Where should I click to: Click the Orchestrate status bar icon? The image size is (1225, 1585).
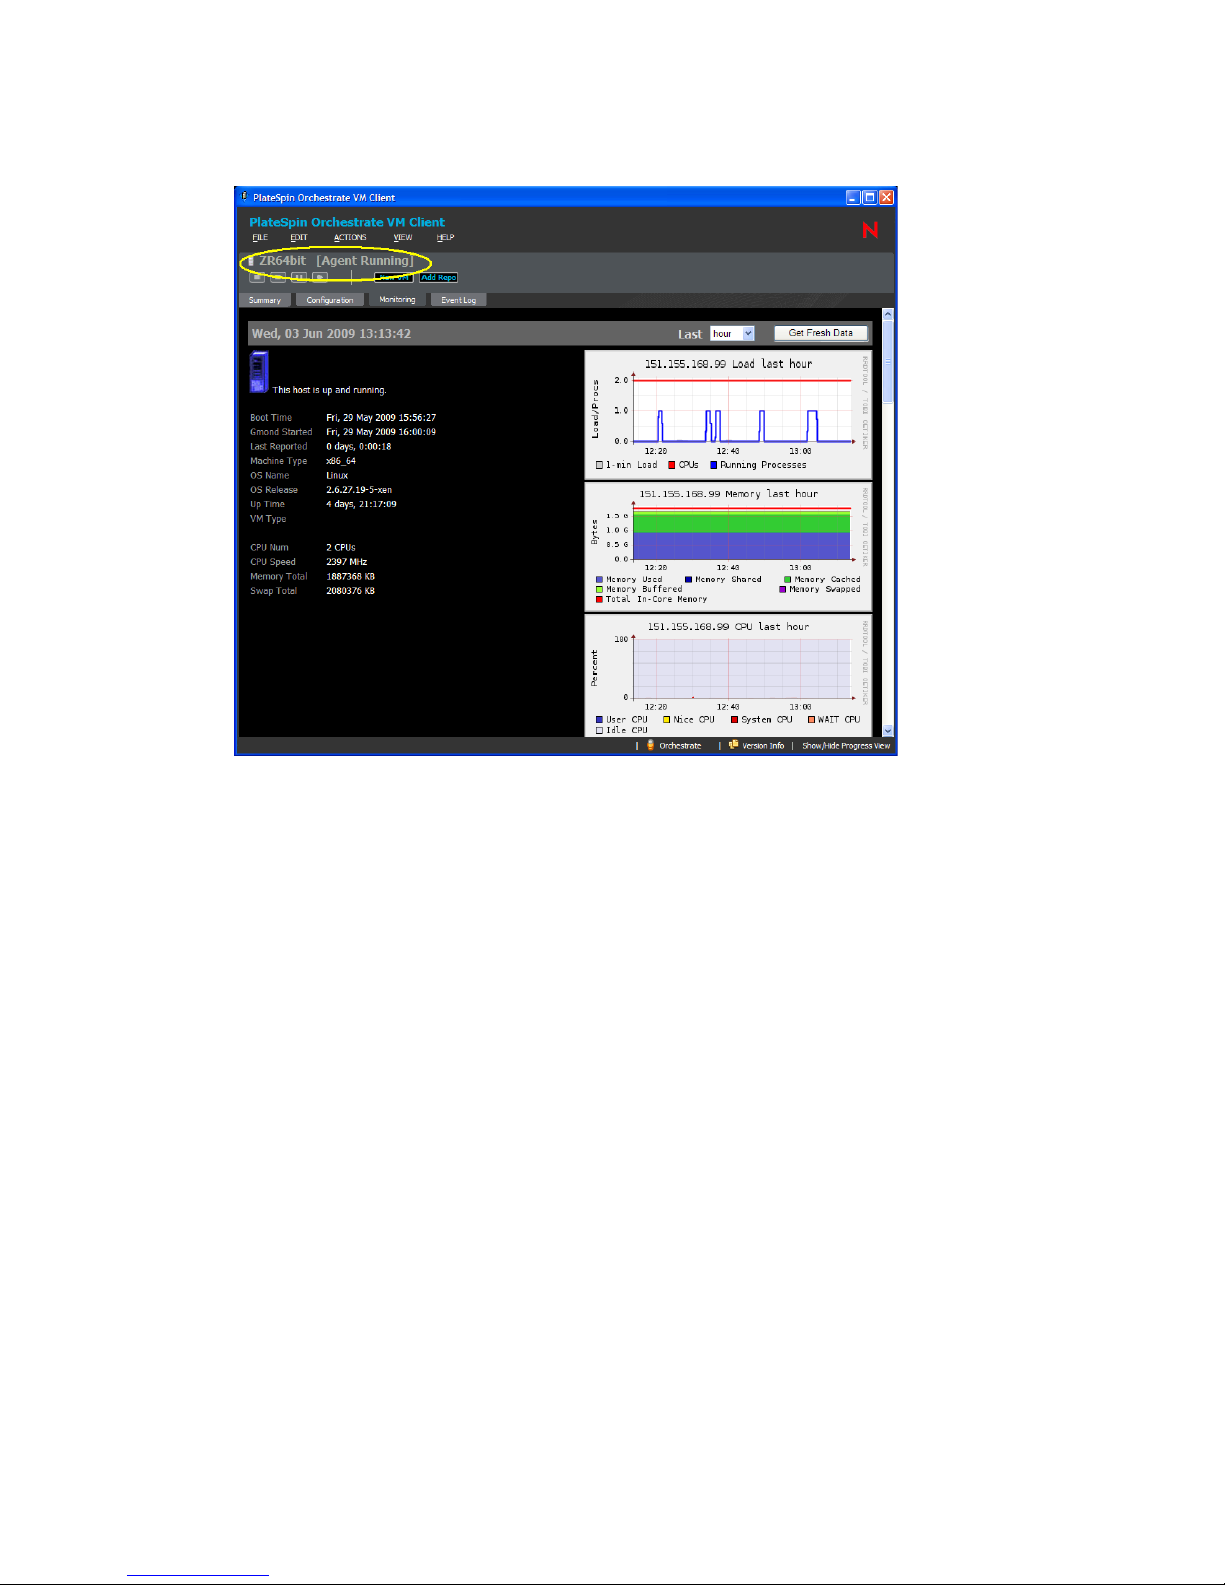click(650, 745)
